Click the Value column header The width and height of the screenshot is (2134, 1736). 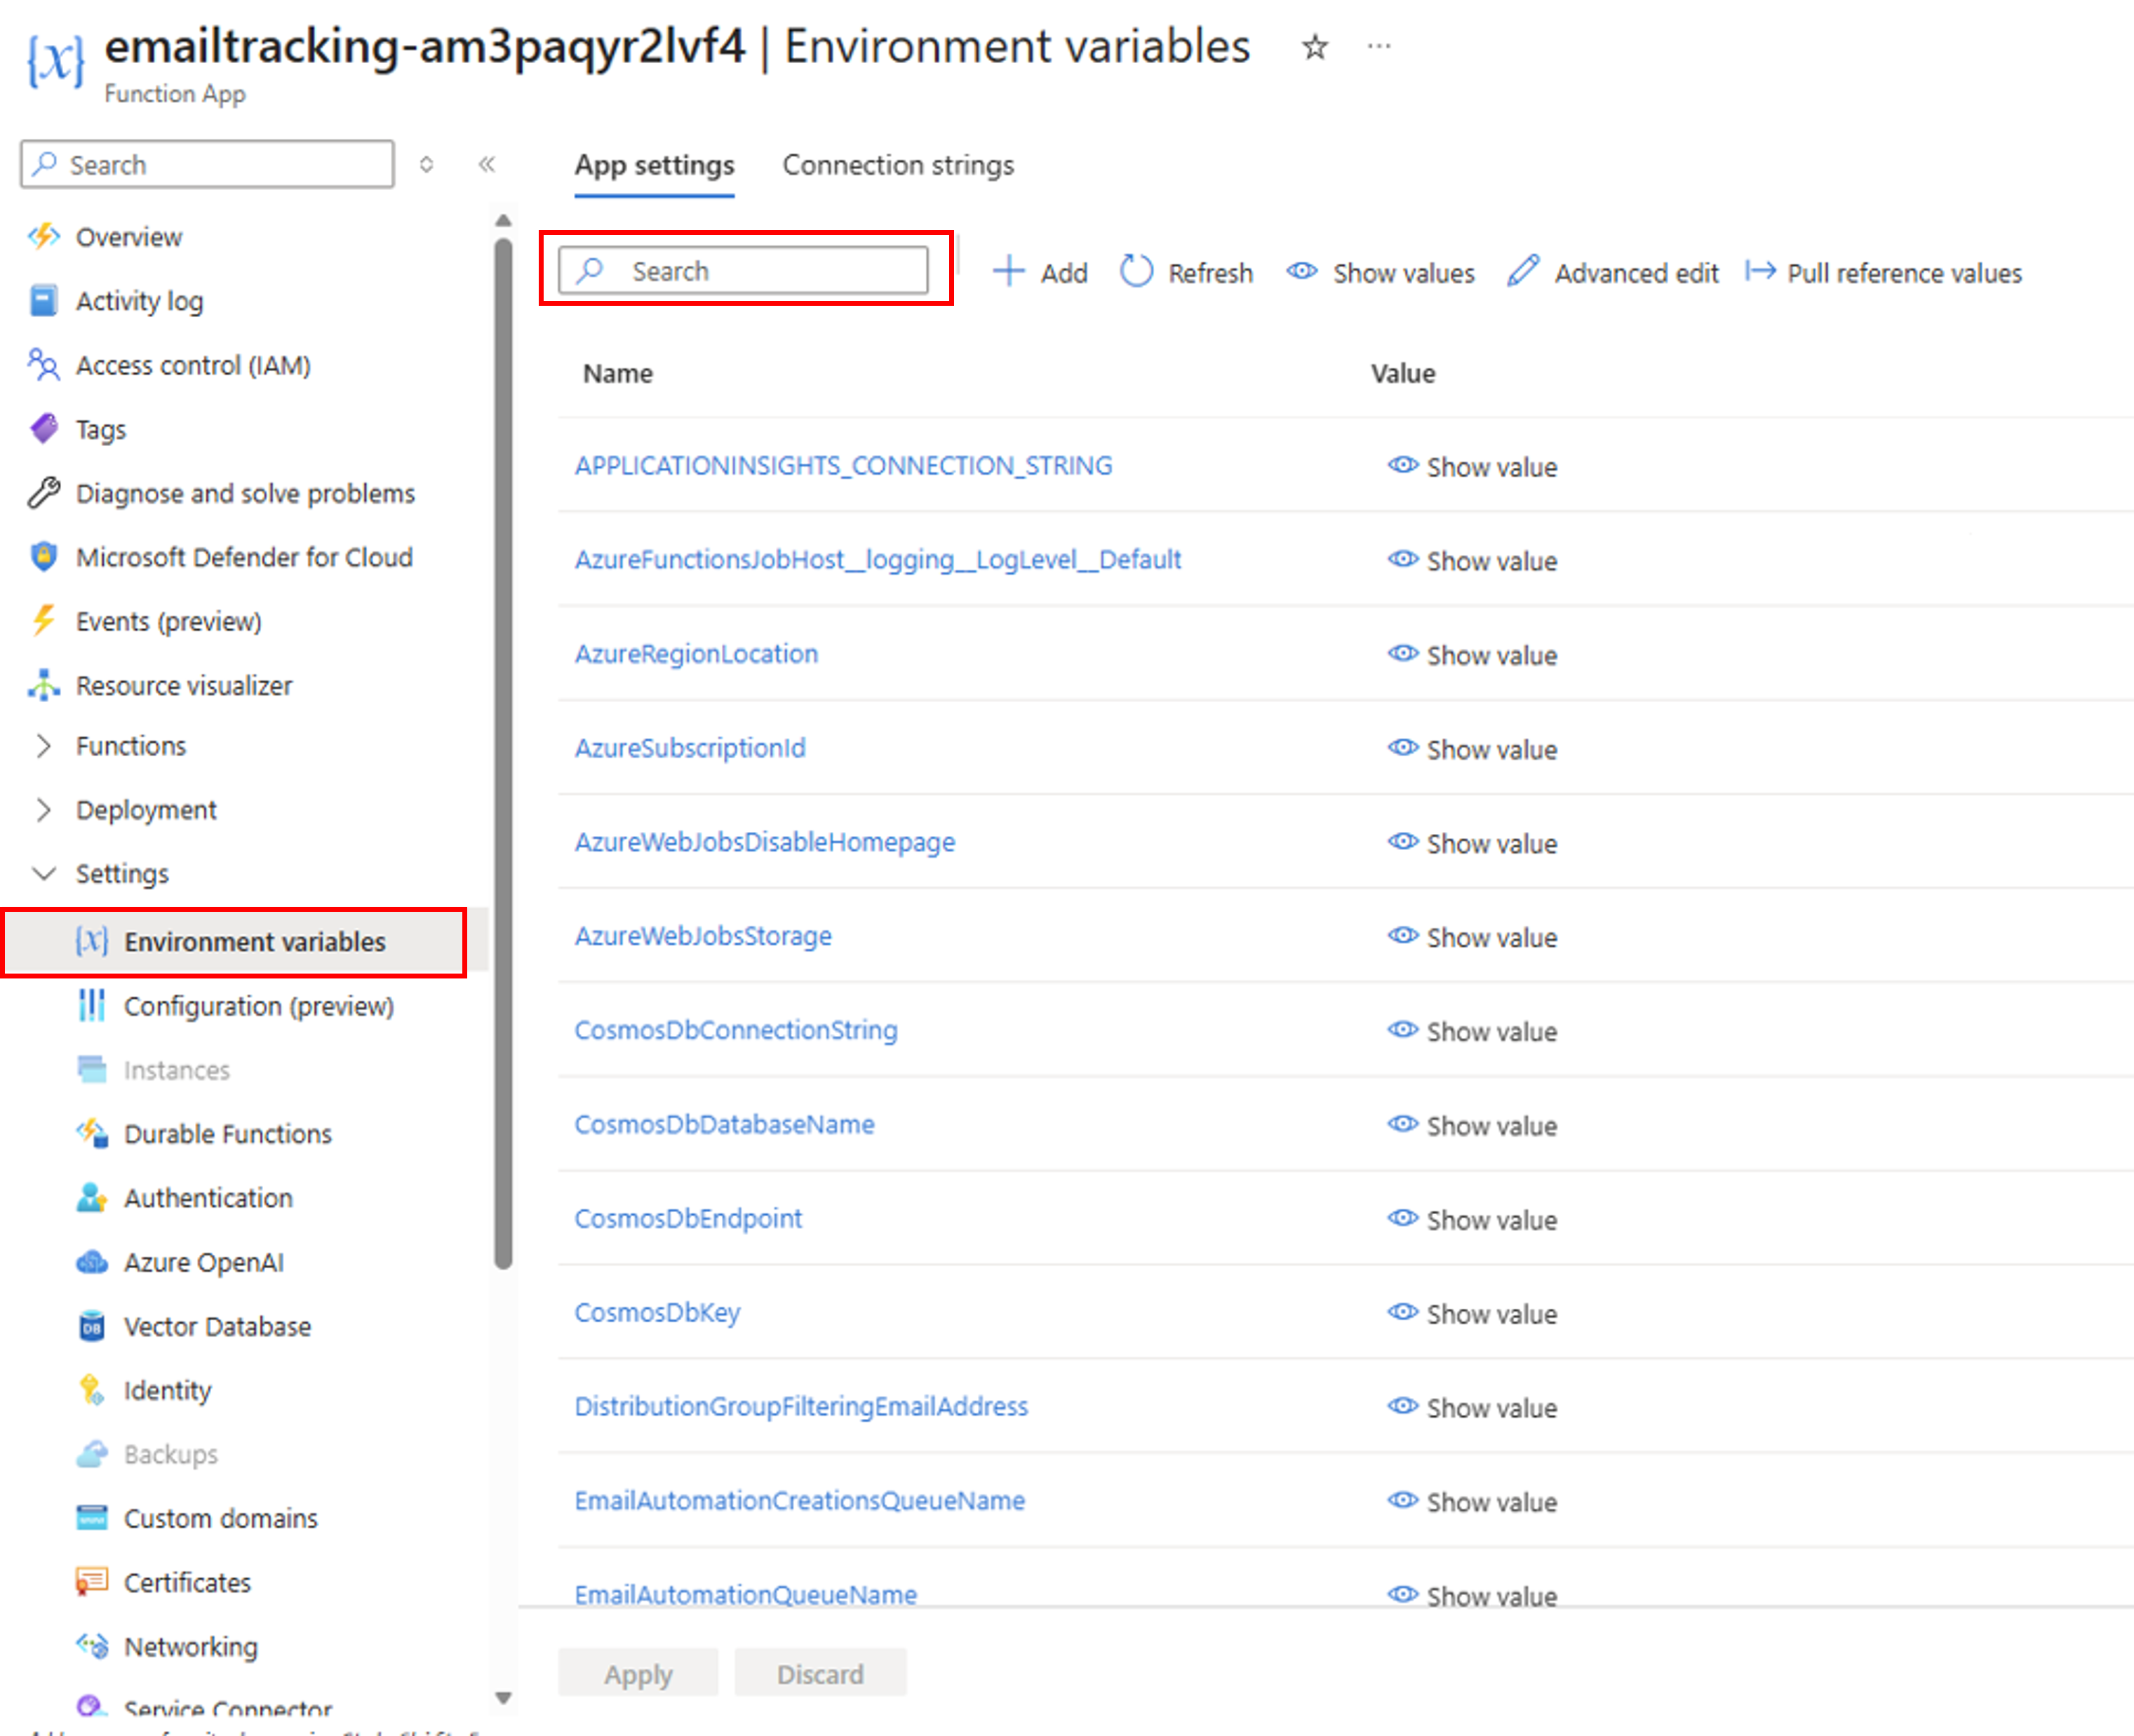(1403, 373)
